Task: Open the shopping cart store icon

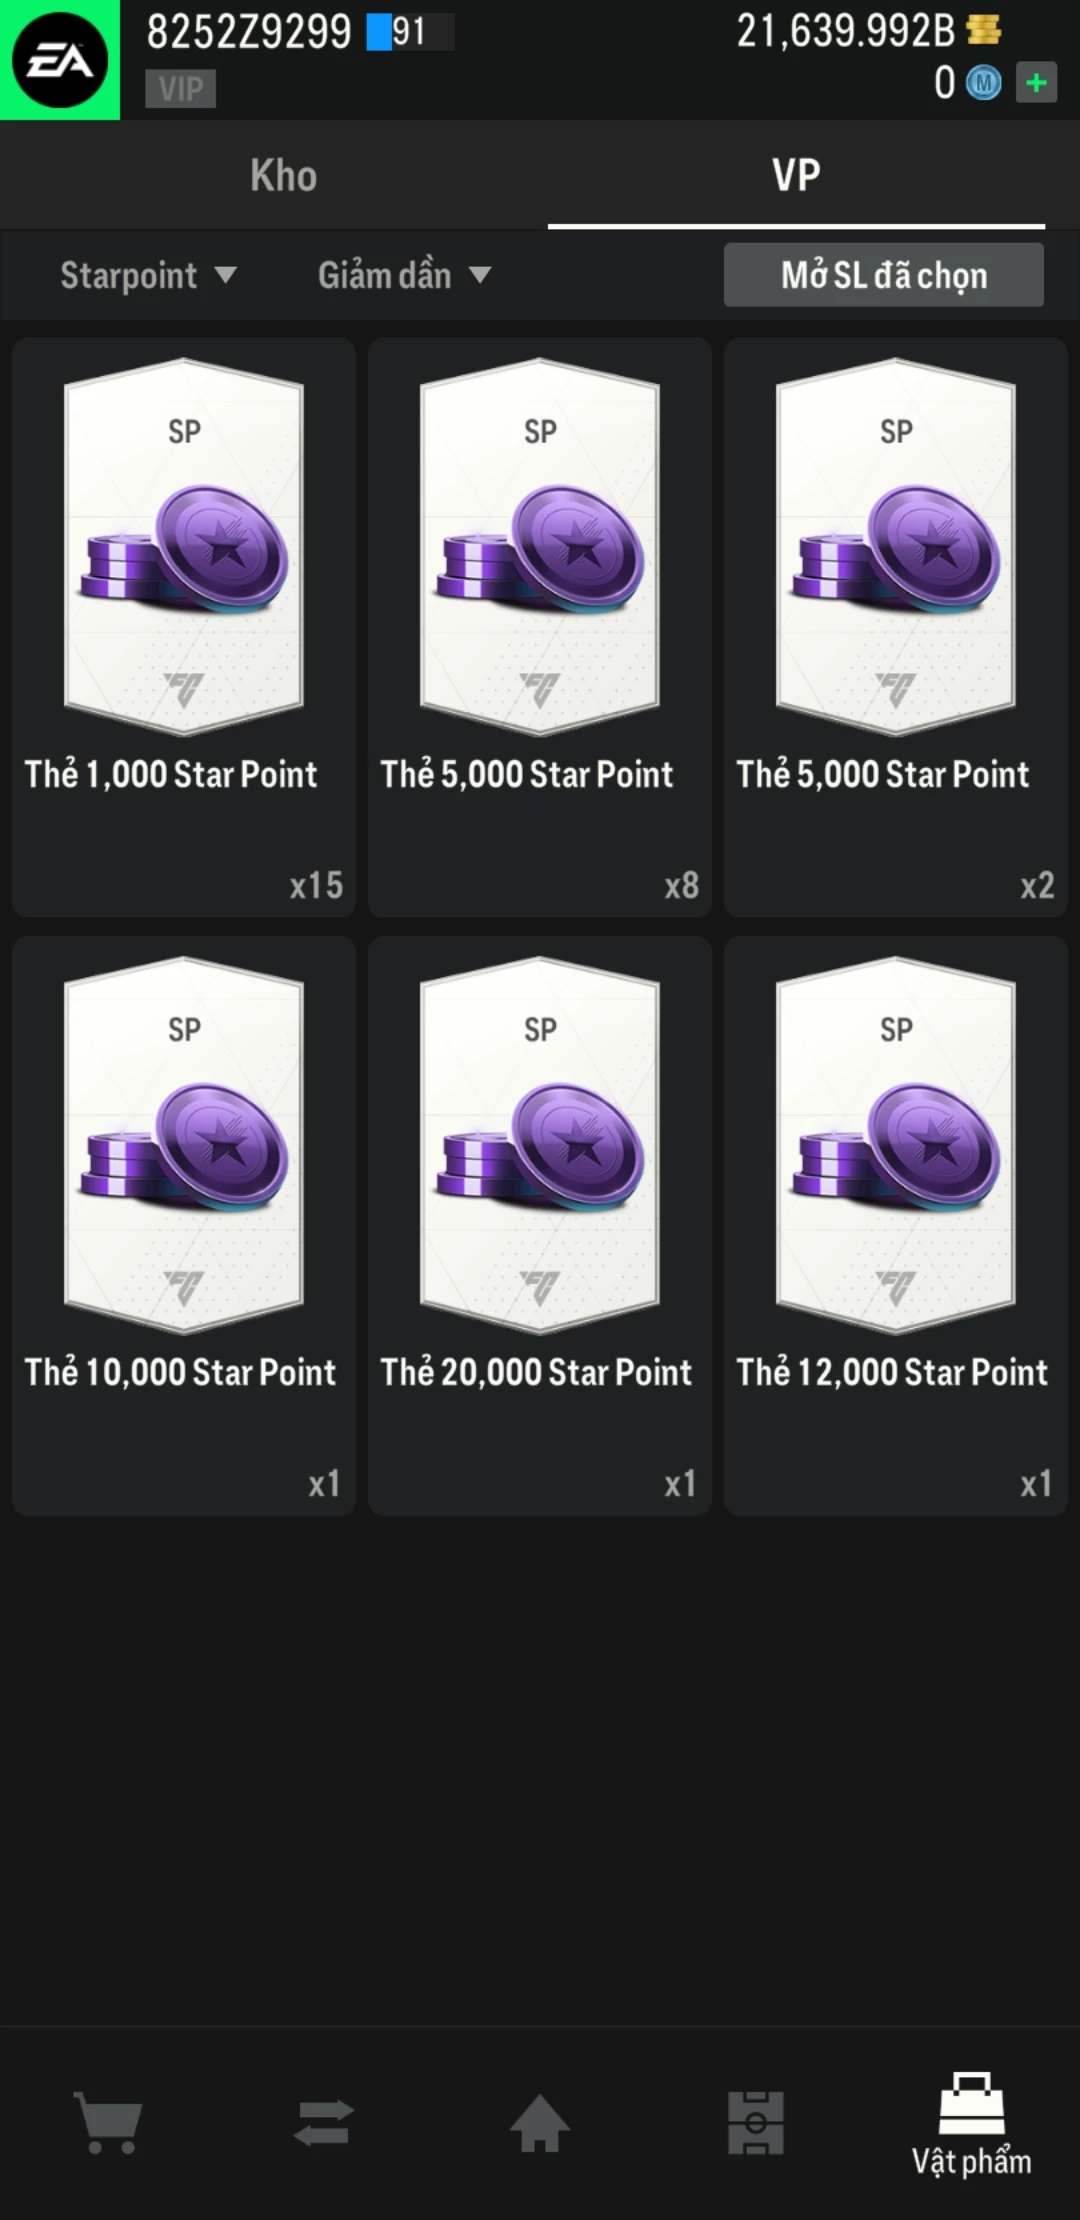Action: click(108, 2122)
